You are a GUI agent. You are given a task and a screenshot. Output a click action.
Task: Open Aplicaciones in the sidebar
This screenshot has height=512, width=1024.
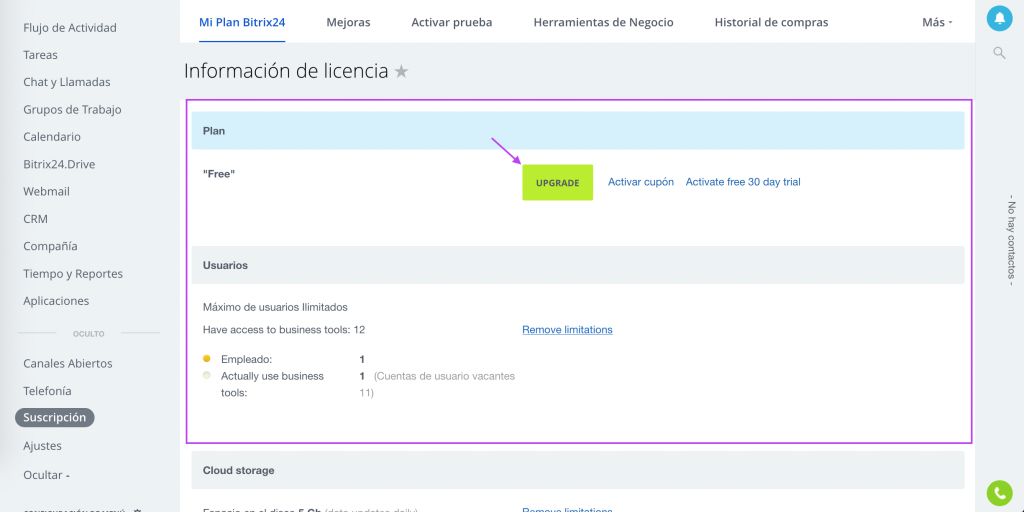tap(56, 302)
